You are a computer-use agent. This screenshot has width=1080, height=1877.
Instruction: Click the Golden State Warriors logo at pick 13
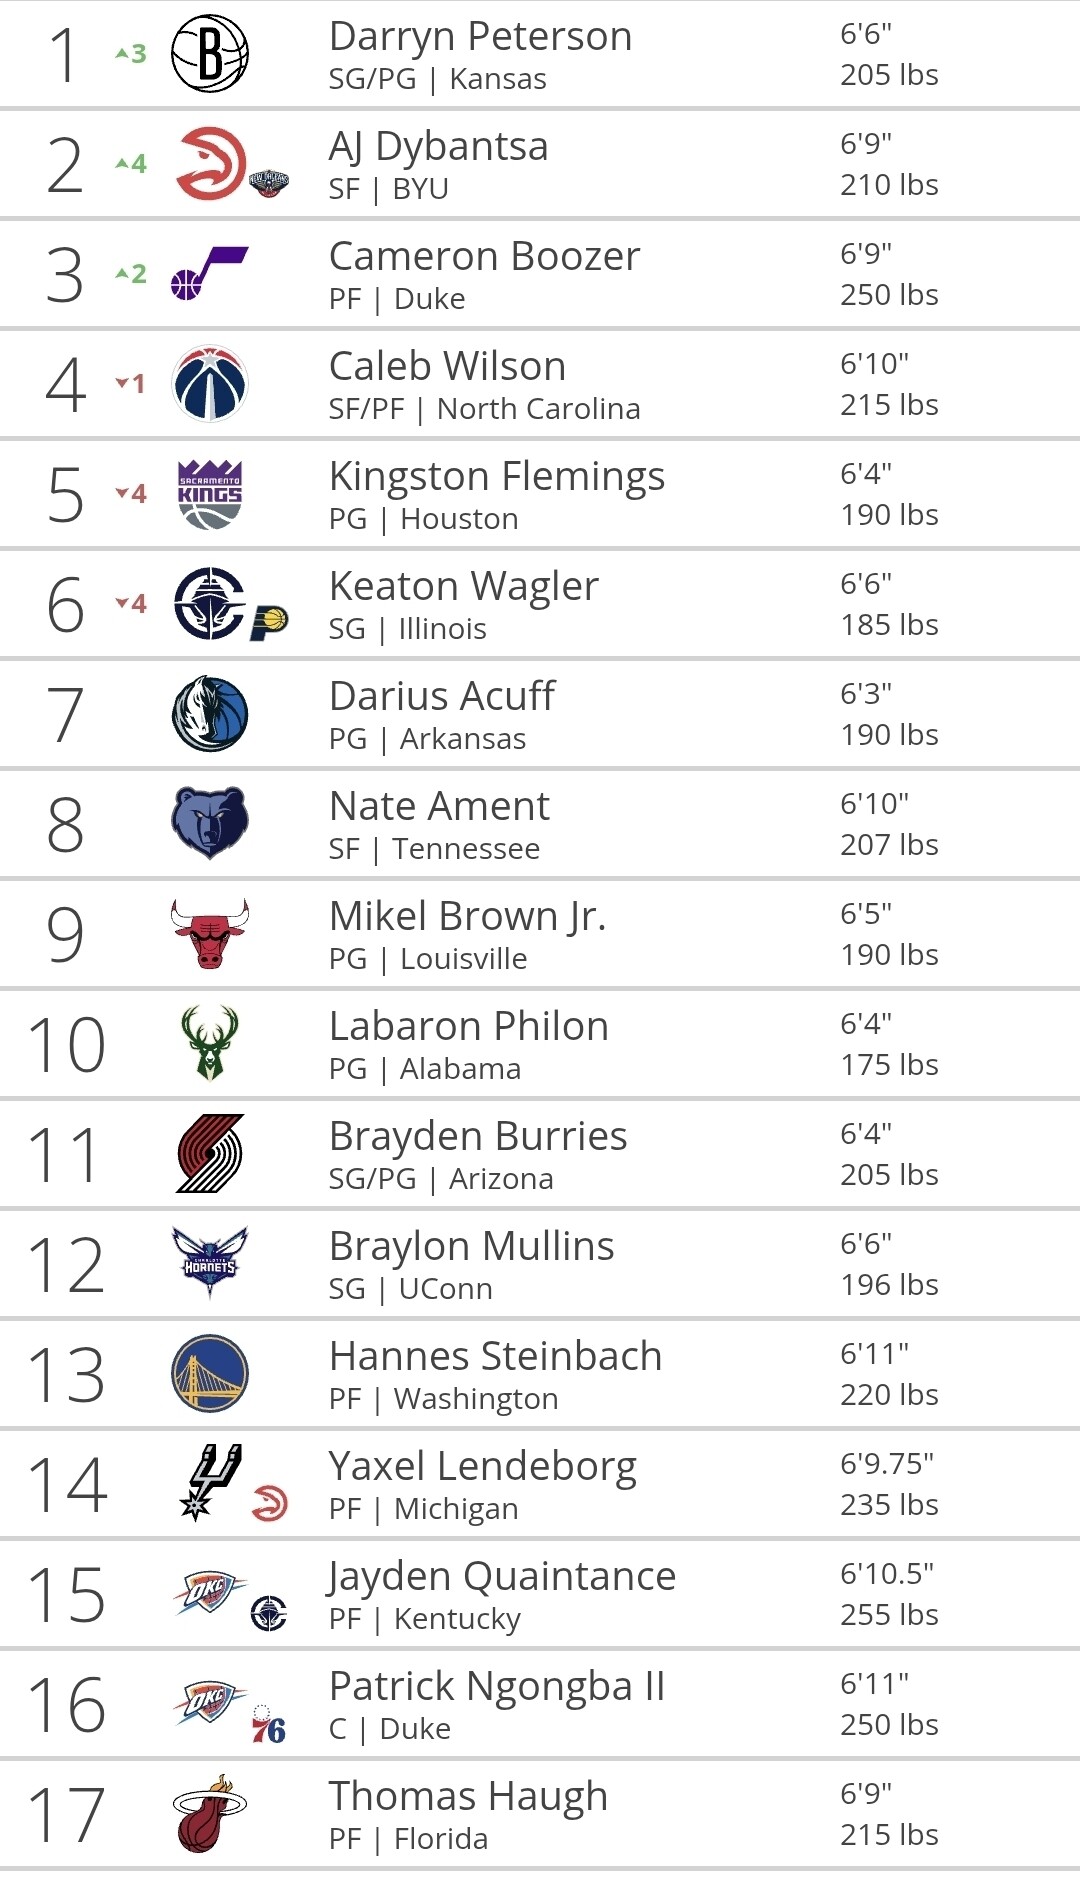210,1373
